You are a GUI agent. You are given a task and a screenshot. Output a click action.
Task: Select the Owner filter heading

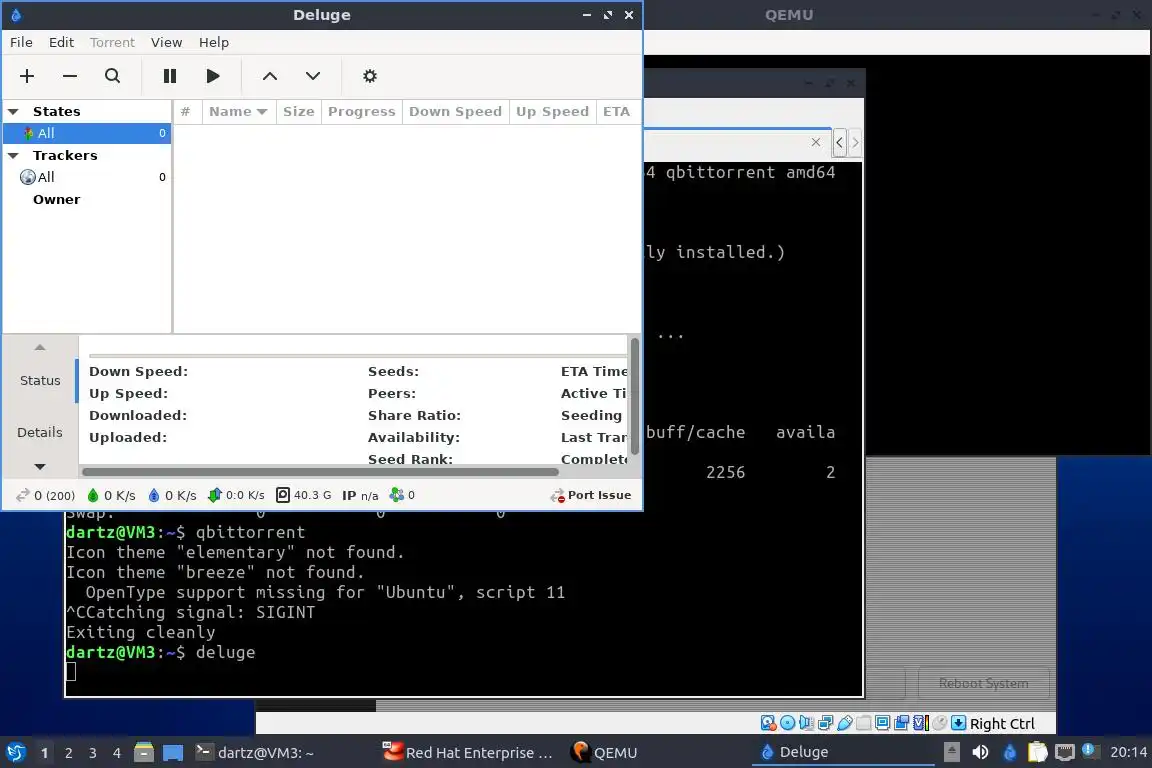pos(57,199)
